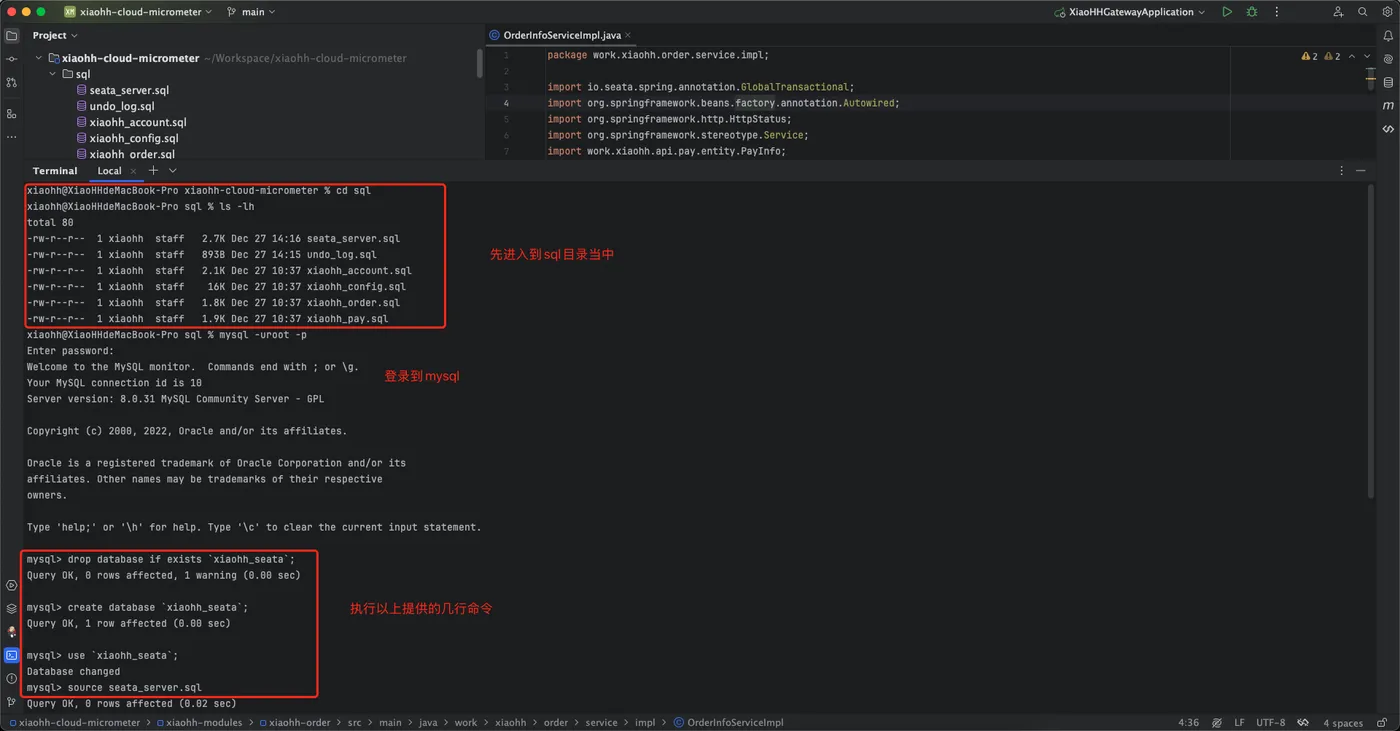Click the Terminal tool window icon
The height and width of the screenshot is (731, 1400).
point(12,656)
